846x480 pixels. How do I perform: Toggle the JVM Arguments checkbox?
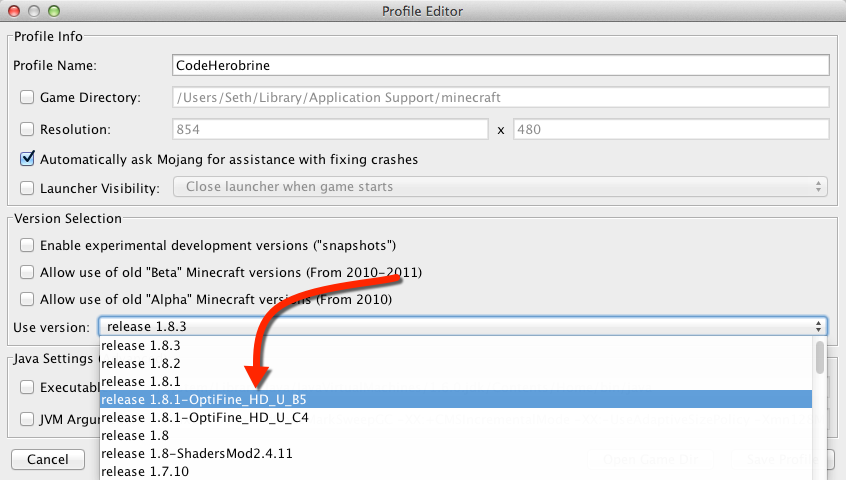click(x=27, y=419)
